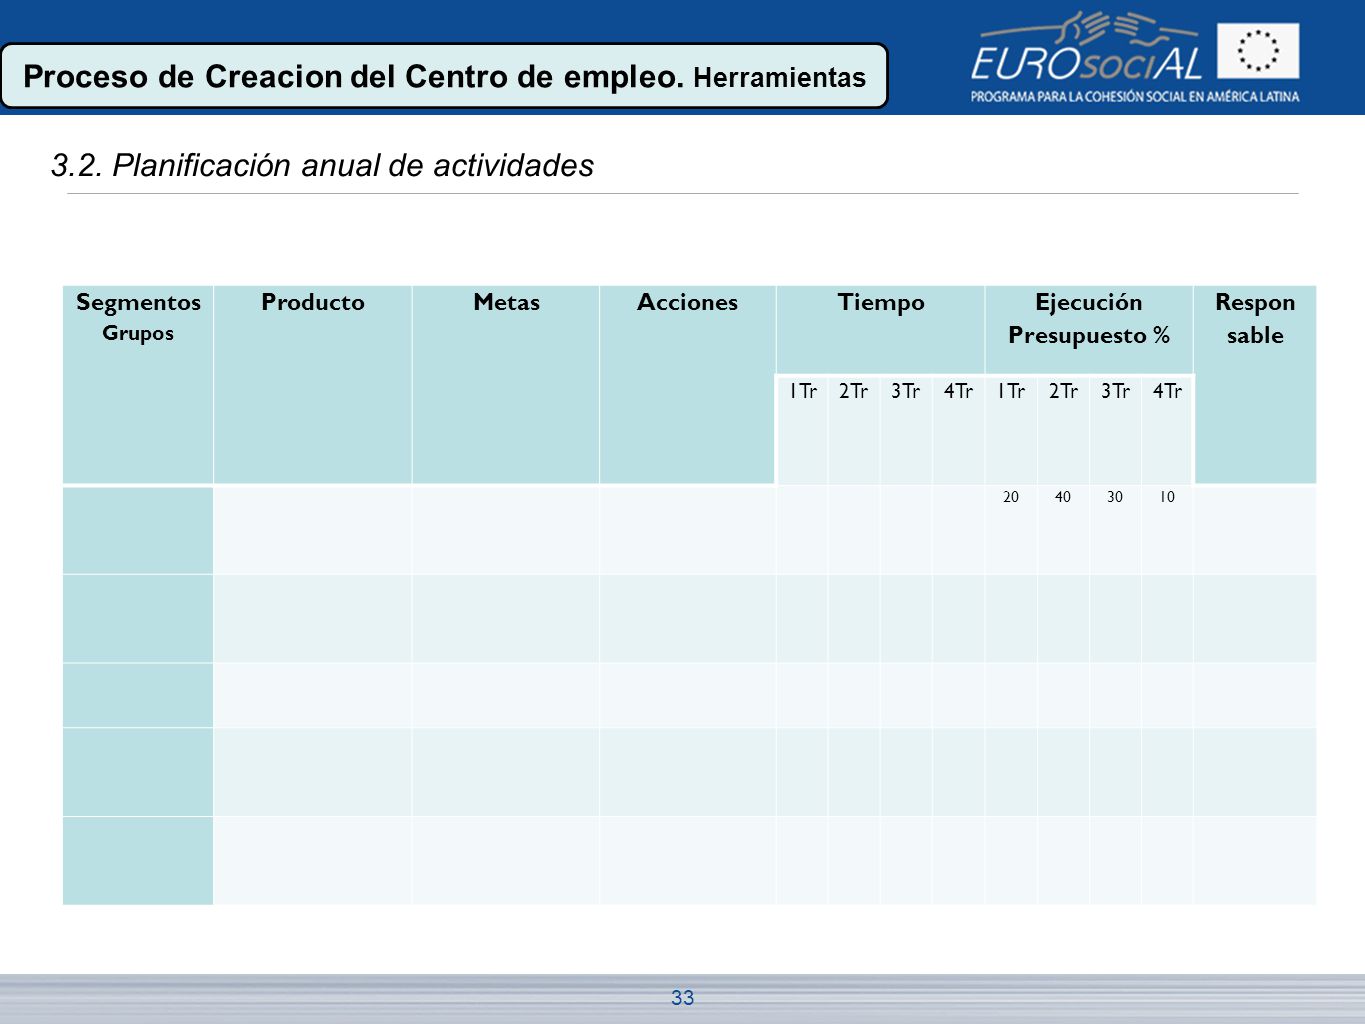This screenshot has height=1024, width=1365.
Task: Click the '1Tr' cell under Tiempo
Action: pyautogui.click(x=803, y=430)
